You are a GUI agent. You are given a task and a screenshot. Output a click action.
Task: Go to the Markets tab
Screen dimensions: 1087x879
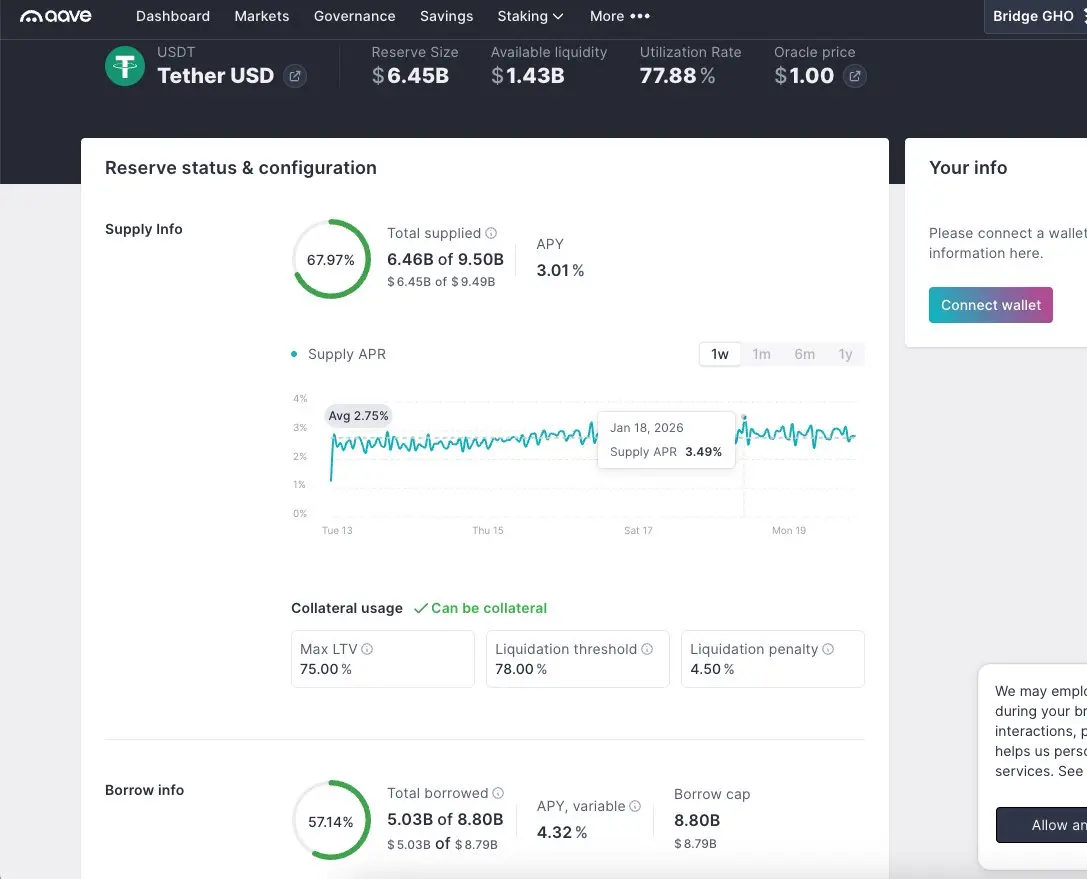[x=261, y=16]
